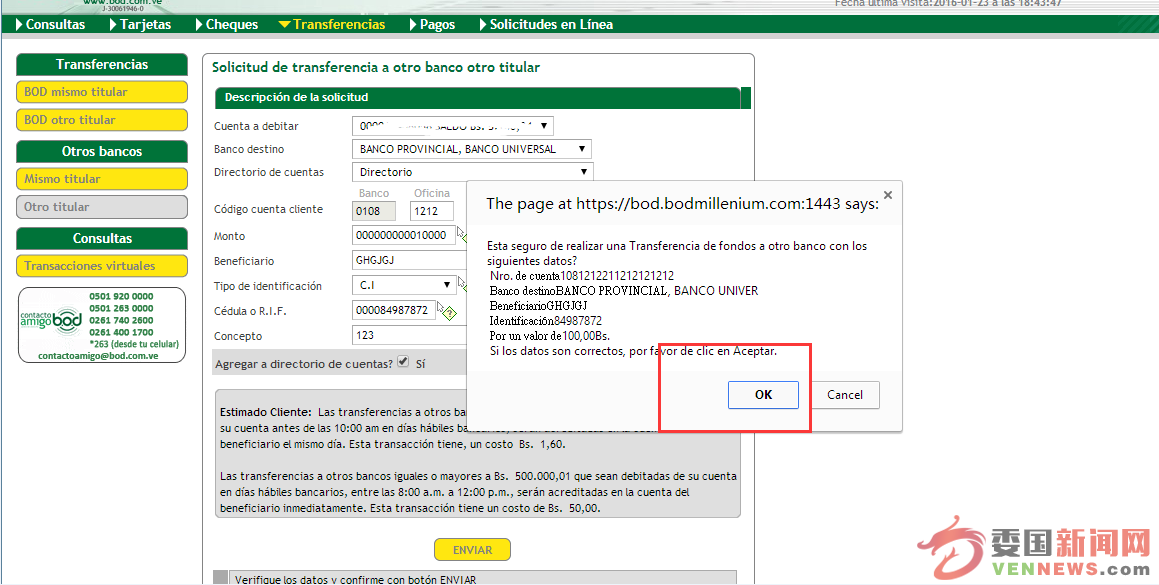Click the 'Nro. de cuenta1081212211212121212' line

[x=582, y=276]
